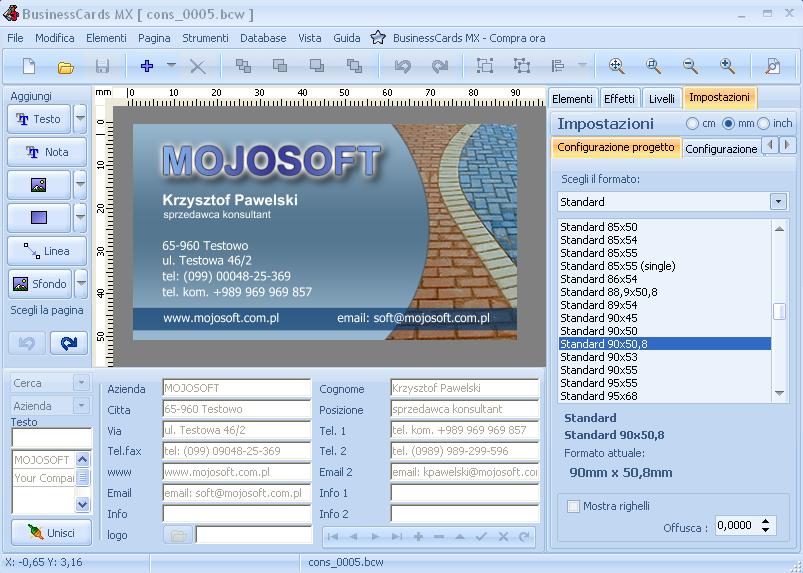Add a database record with plus icon
The width and height of the screenshot is (803, 573).
pyautogui.click(x=418, y=537)
